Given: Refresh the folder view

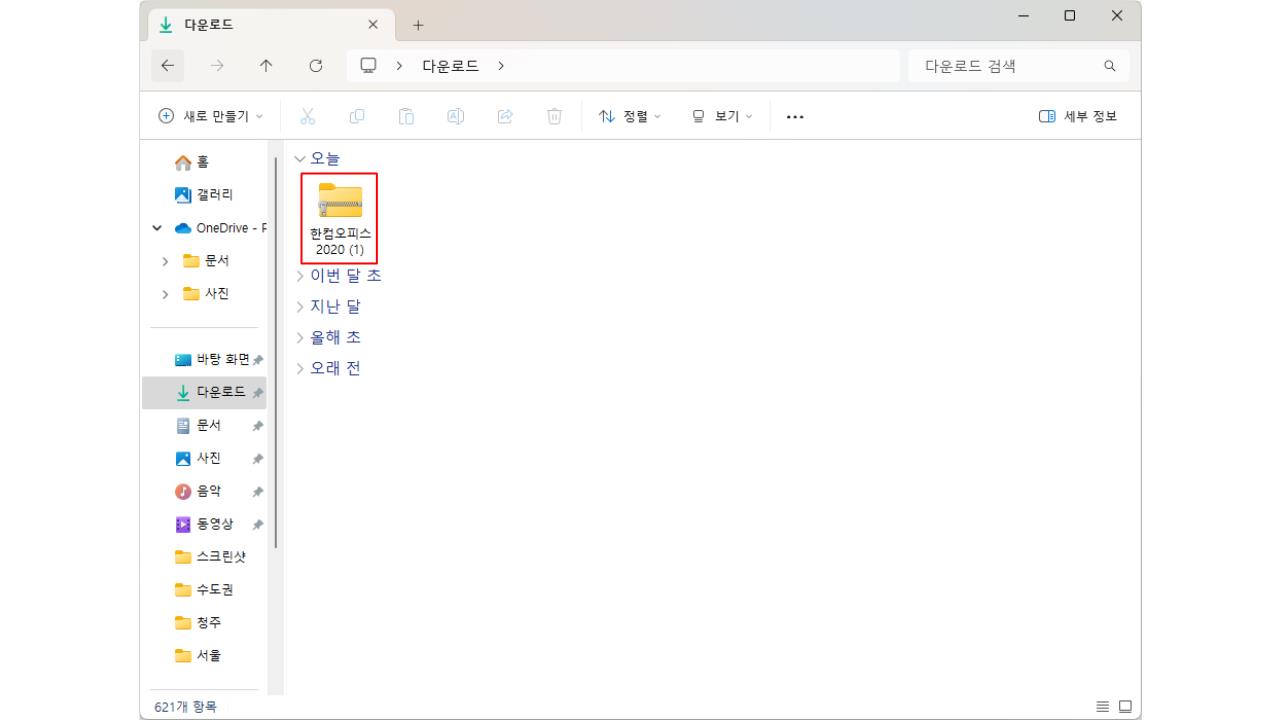Looking at the screenshot, I should [x=316, y=65].
